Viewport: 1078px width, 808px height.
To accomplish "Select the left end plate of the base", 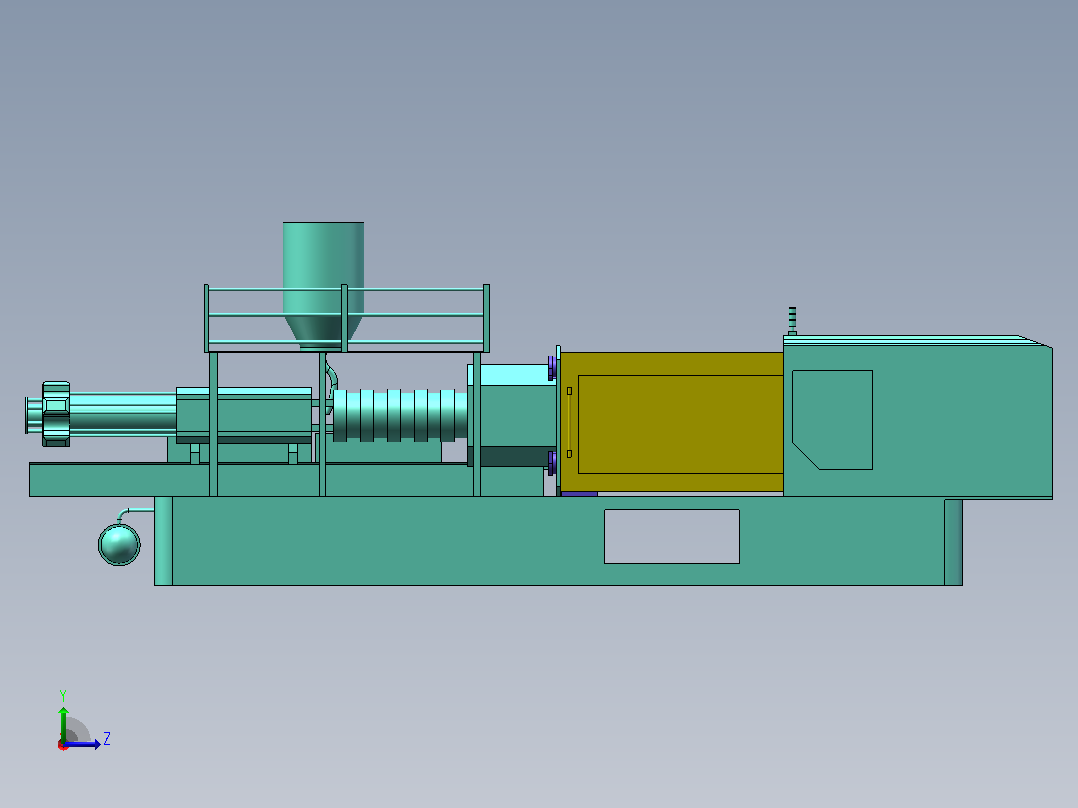I will pos(163,541).
